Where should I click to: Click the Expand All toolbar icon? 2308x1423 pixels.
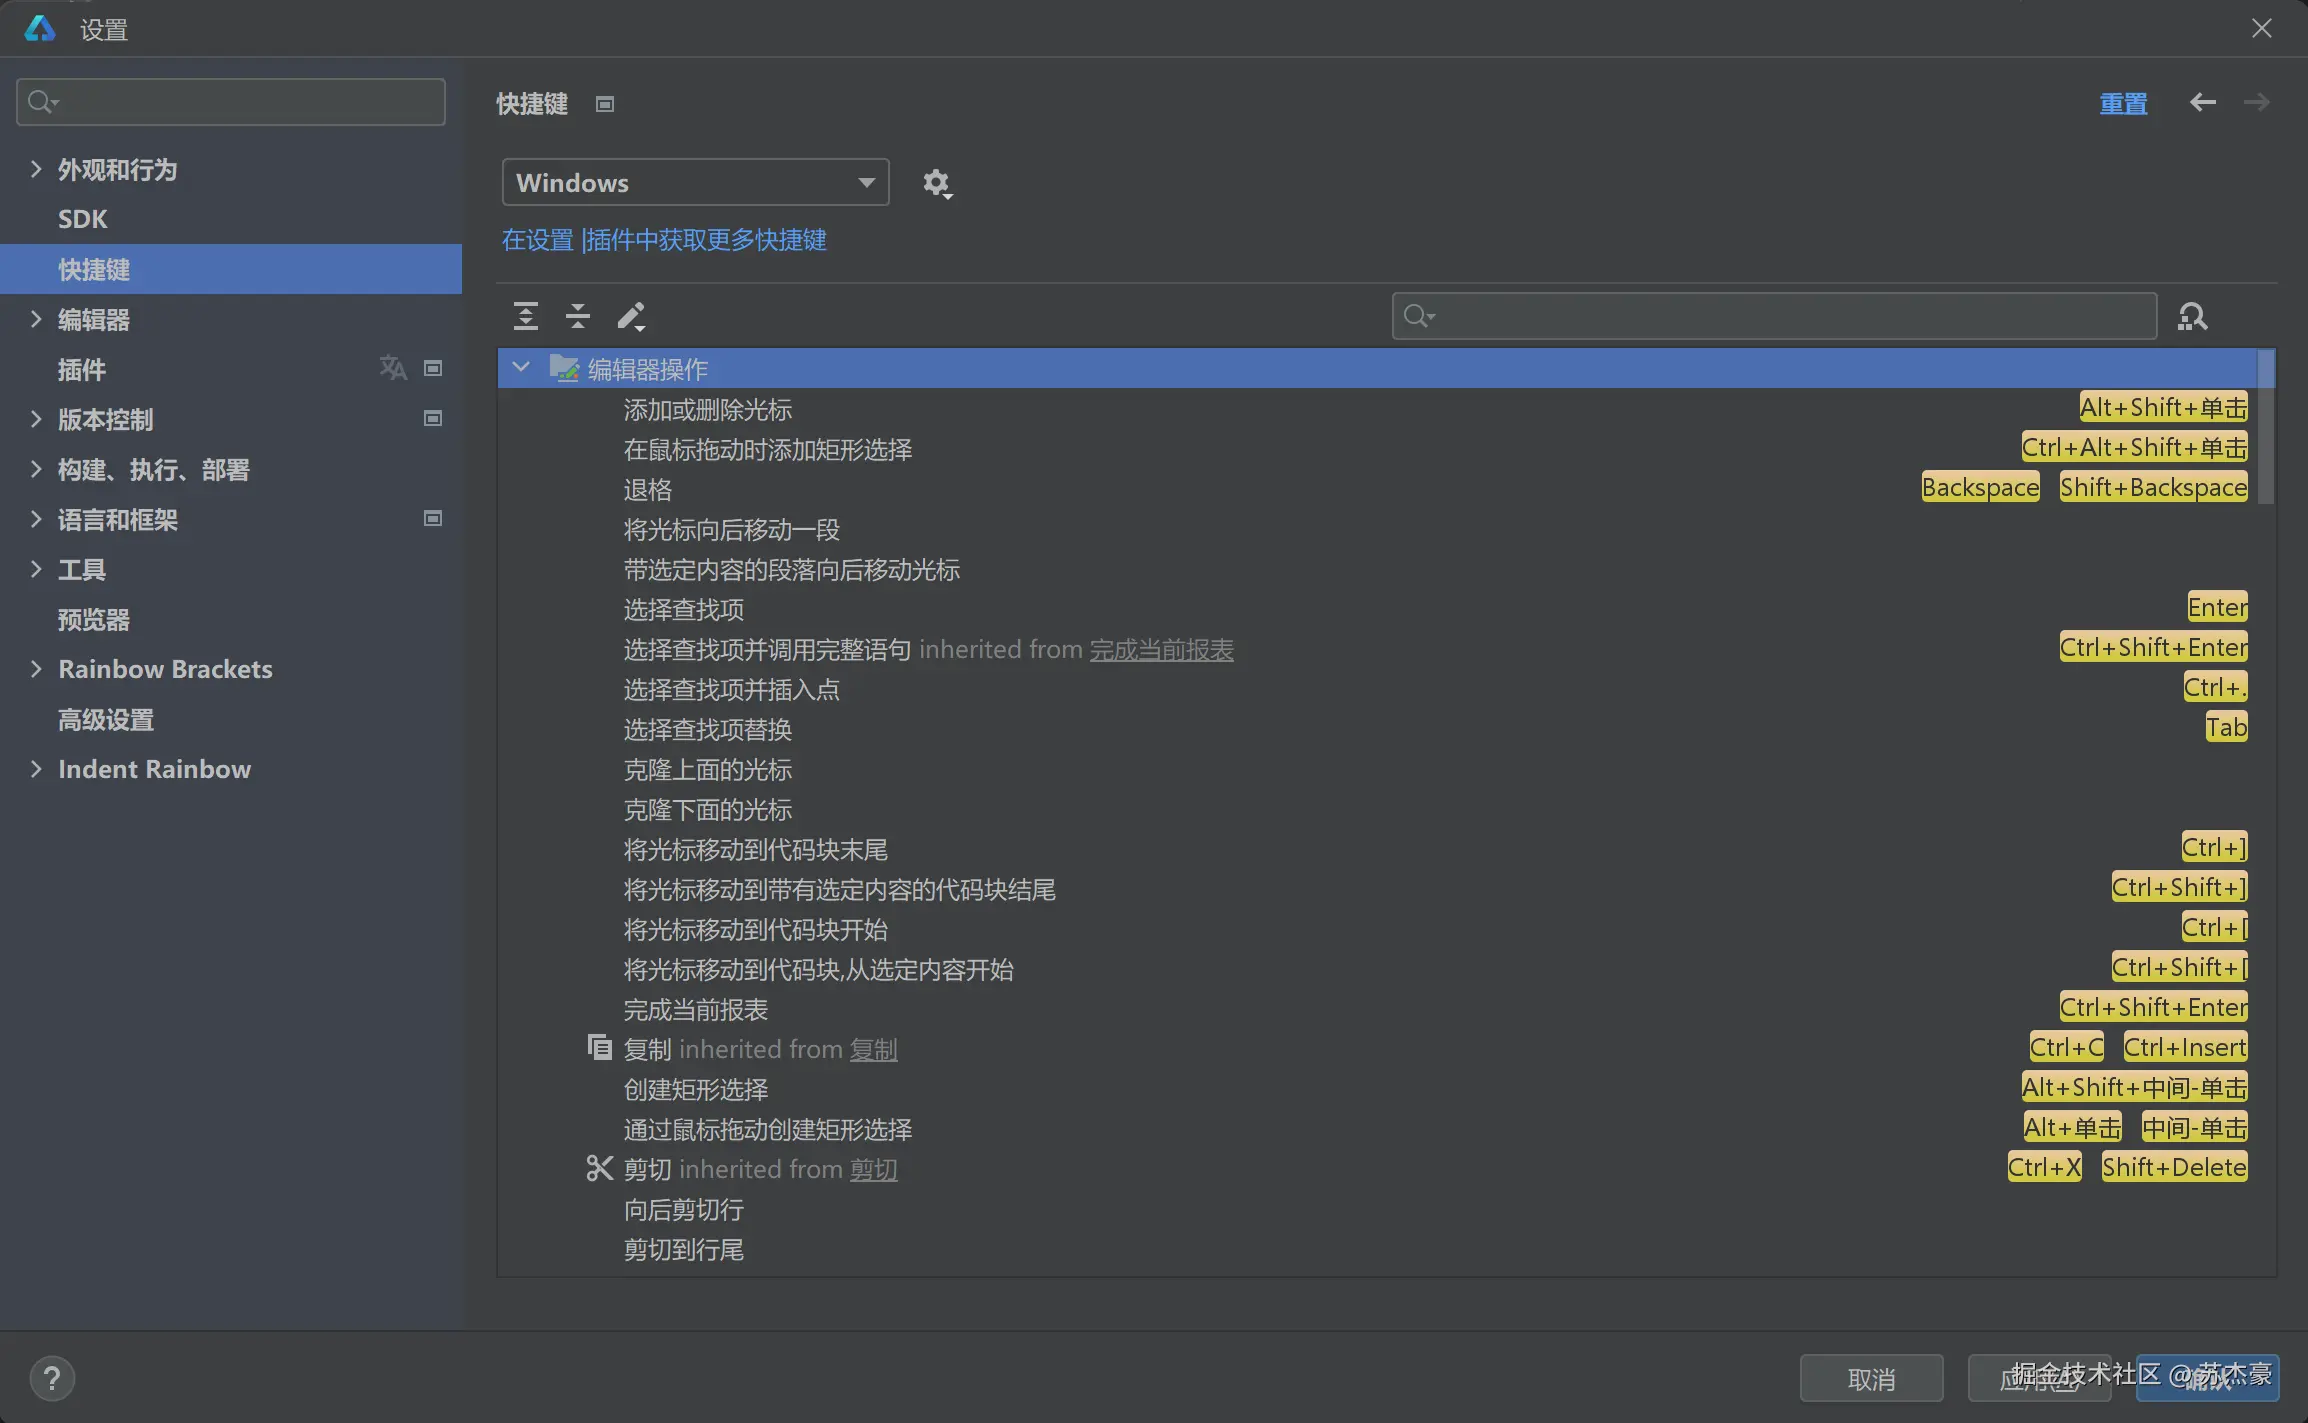tap(526, 316)
